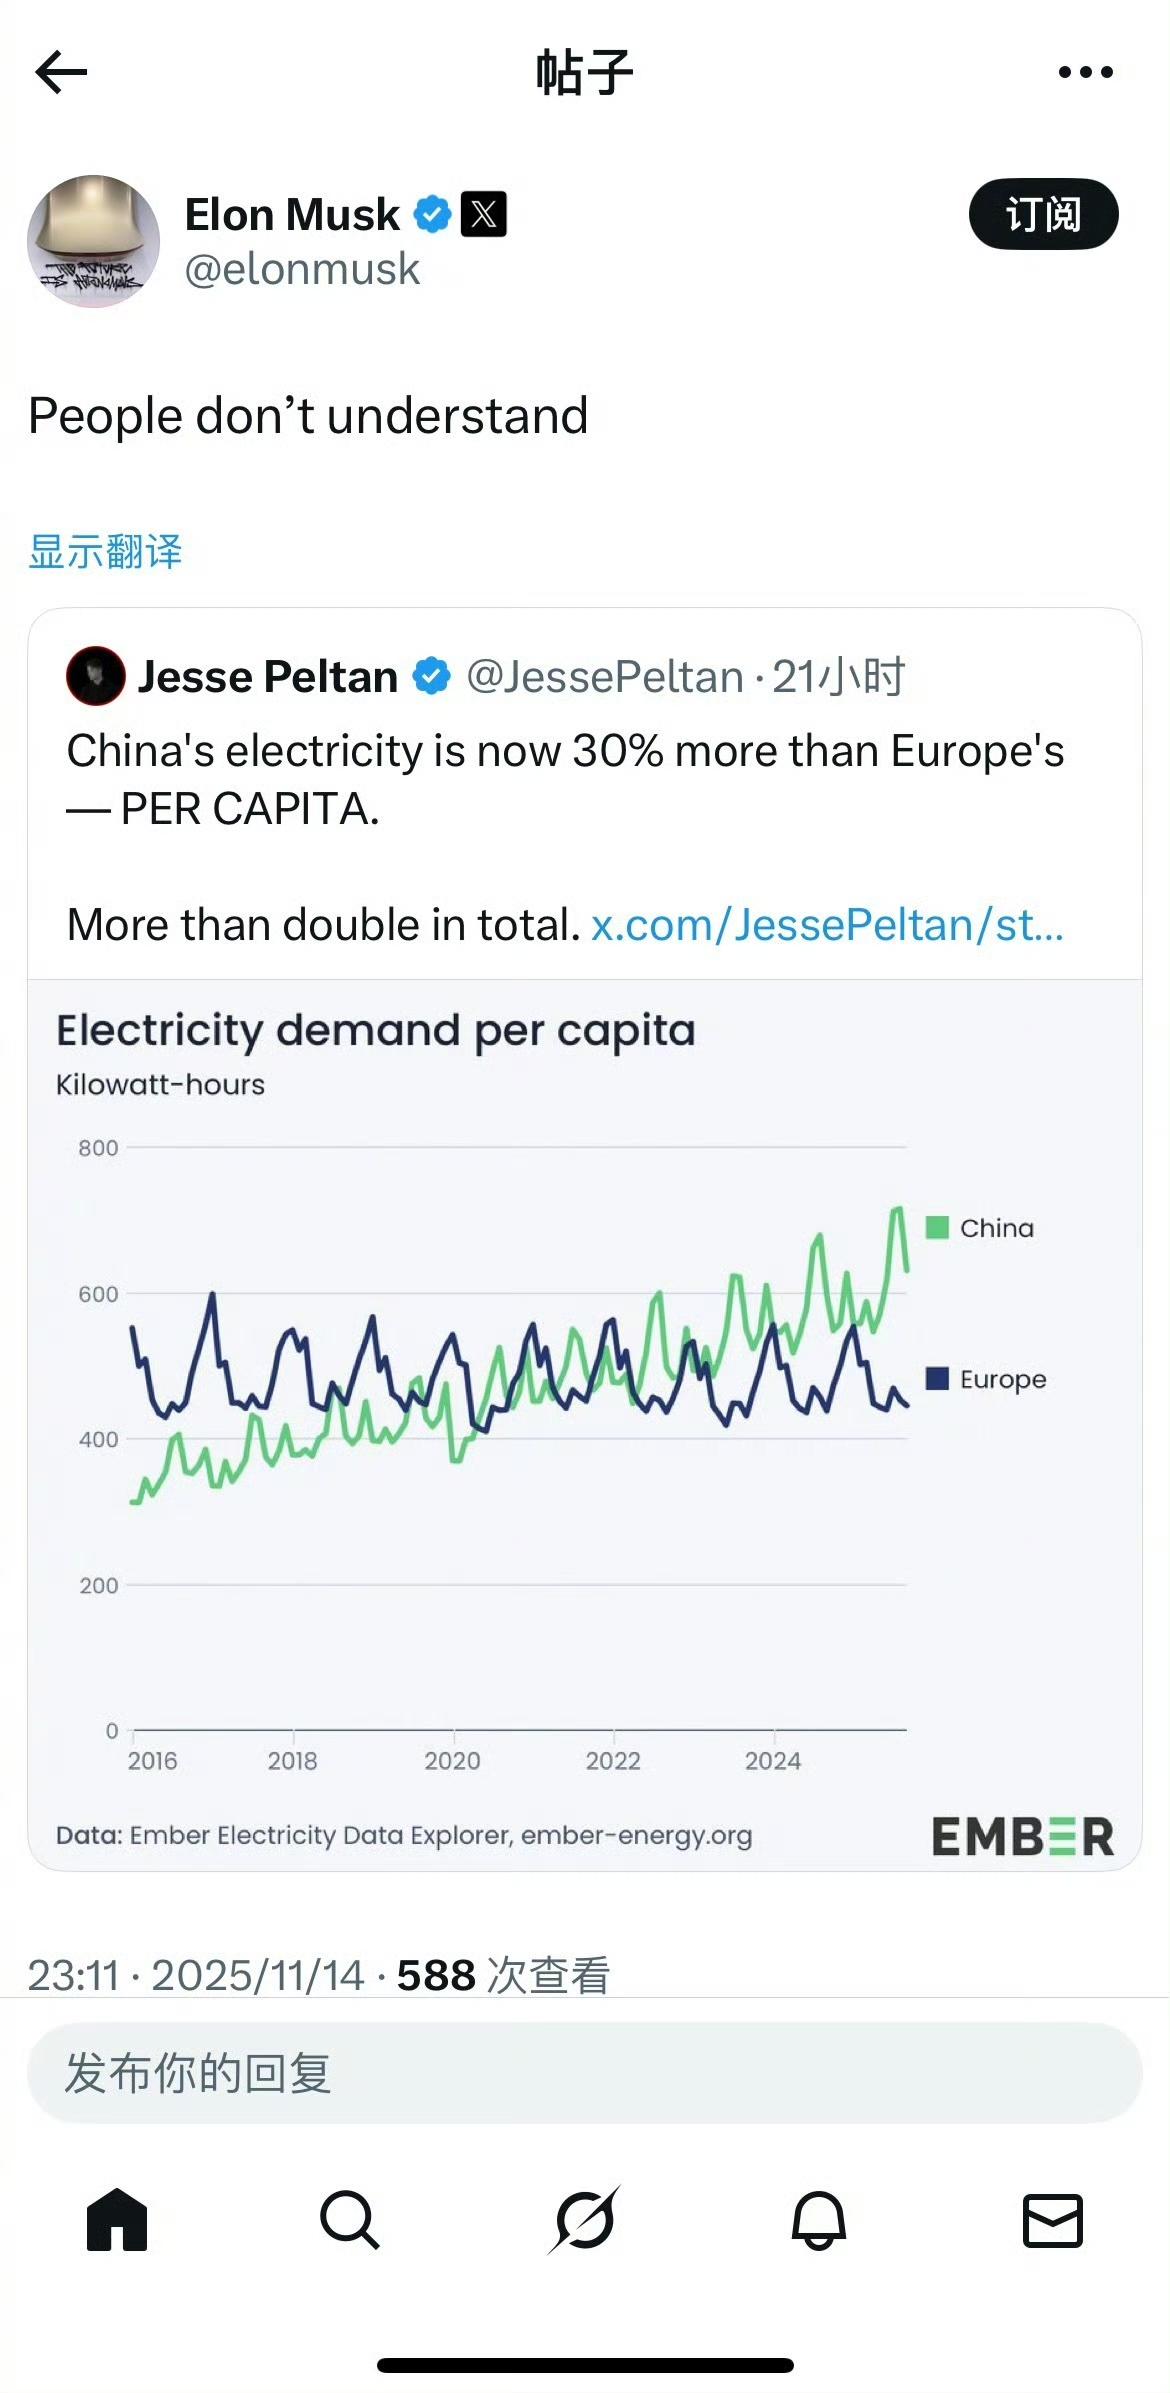Tap Elon Musk's profile avatar
Viewport: 1170px width, 2393px height.
point(93,241)
